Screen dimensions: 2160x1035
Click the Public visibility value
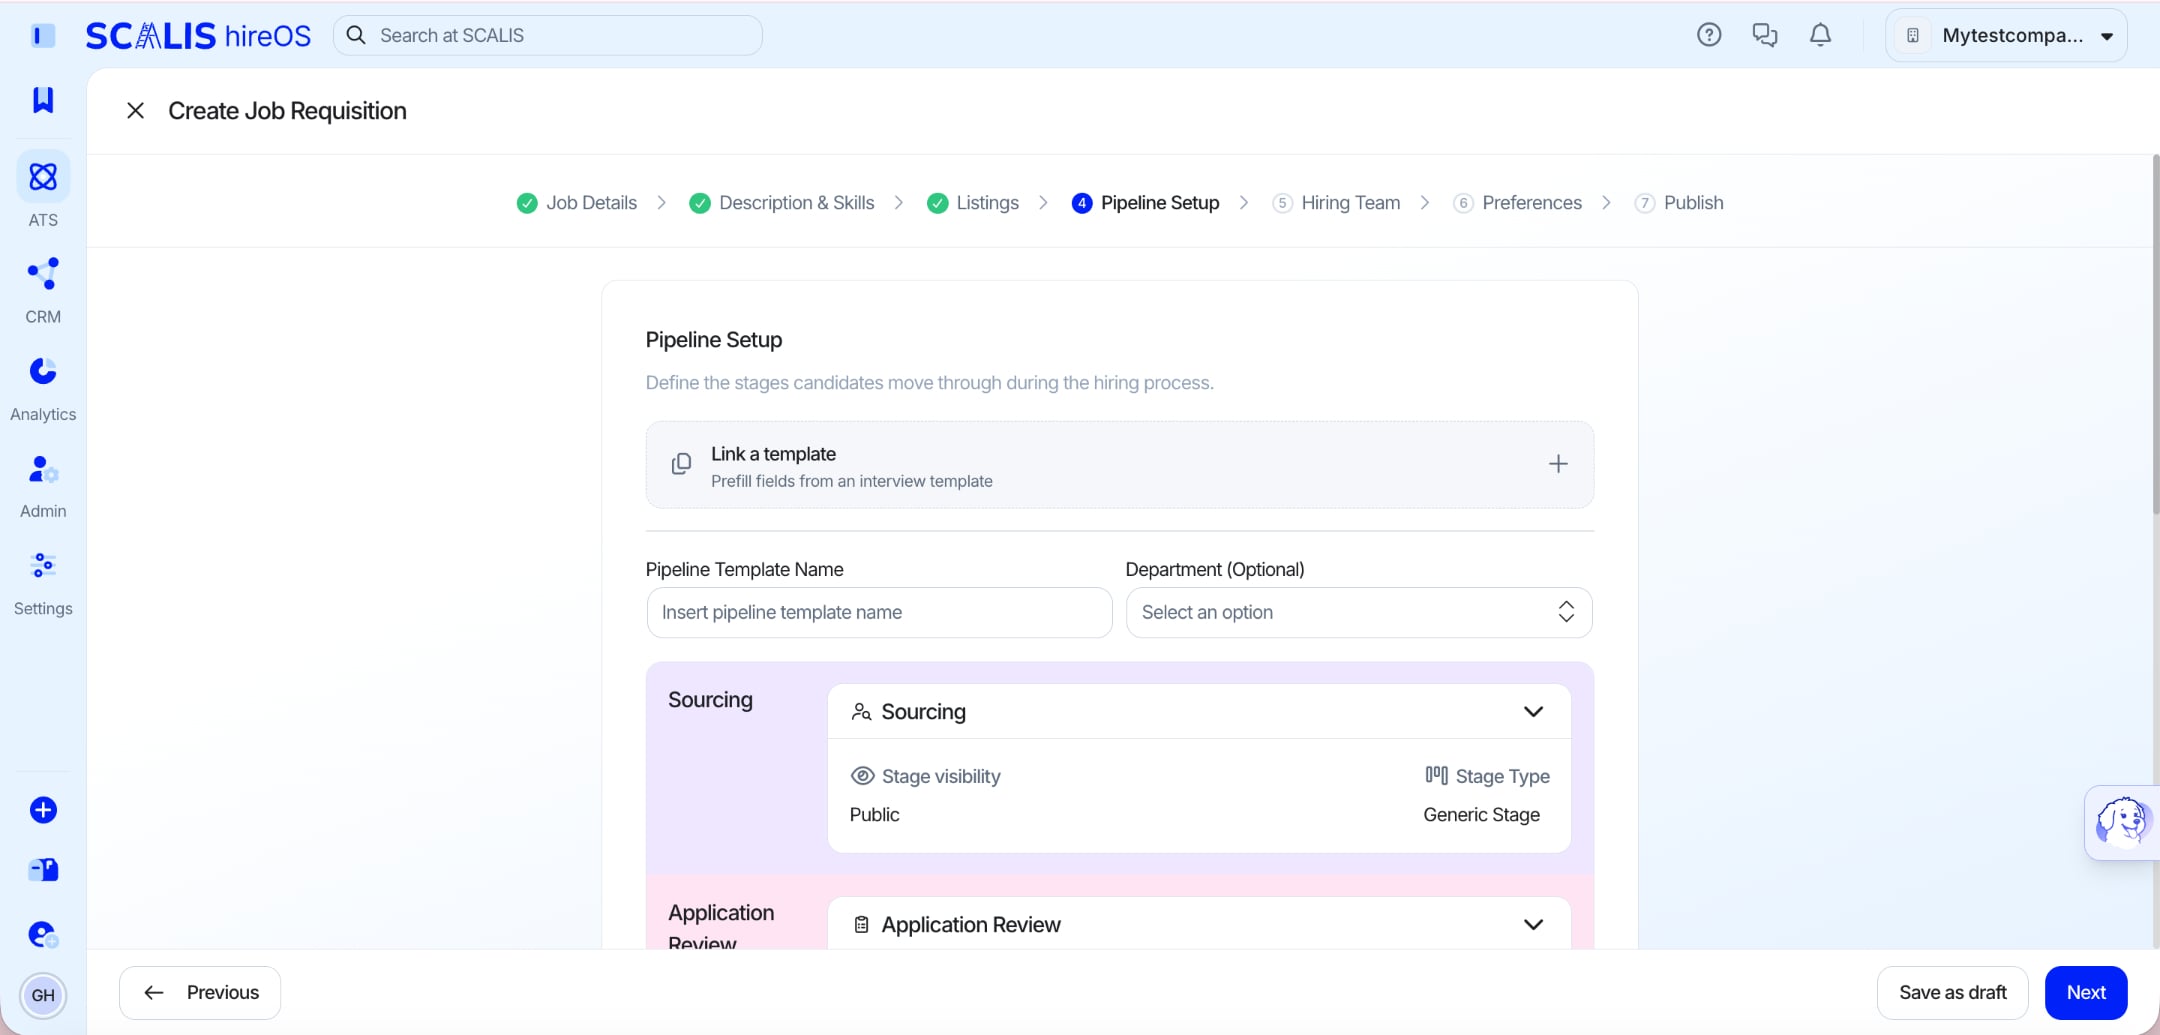[875, 815]
